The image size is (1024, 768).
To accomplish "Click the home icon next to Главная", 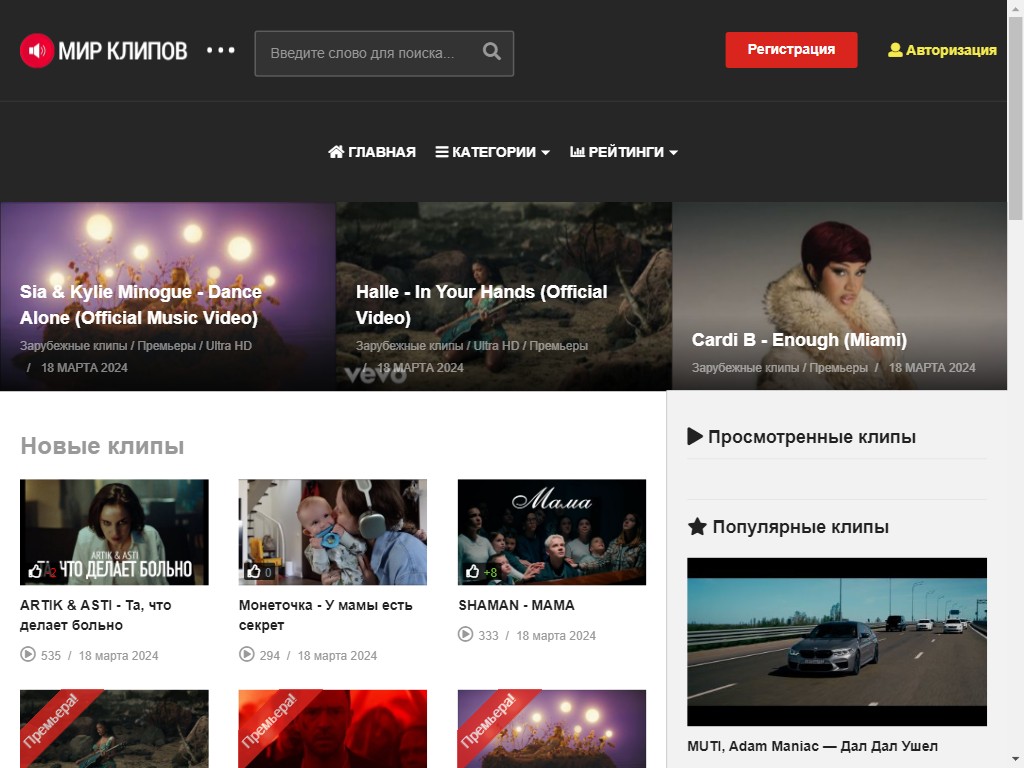I will click(x=336, y=152).
